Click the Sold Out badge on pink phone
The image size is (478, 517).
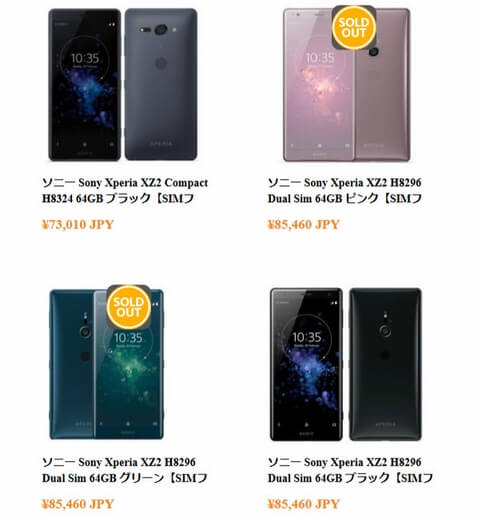pyautogui.click(x=354, y=27)
